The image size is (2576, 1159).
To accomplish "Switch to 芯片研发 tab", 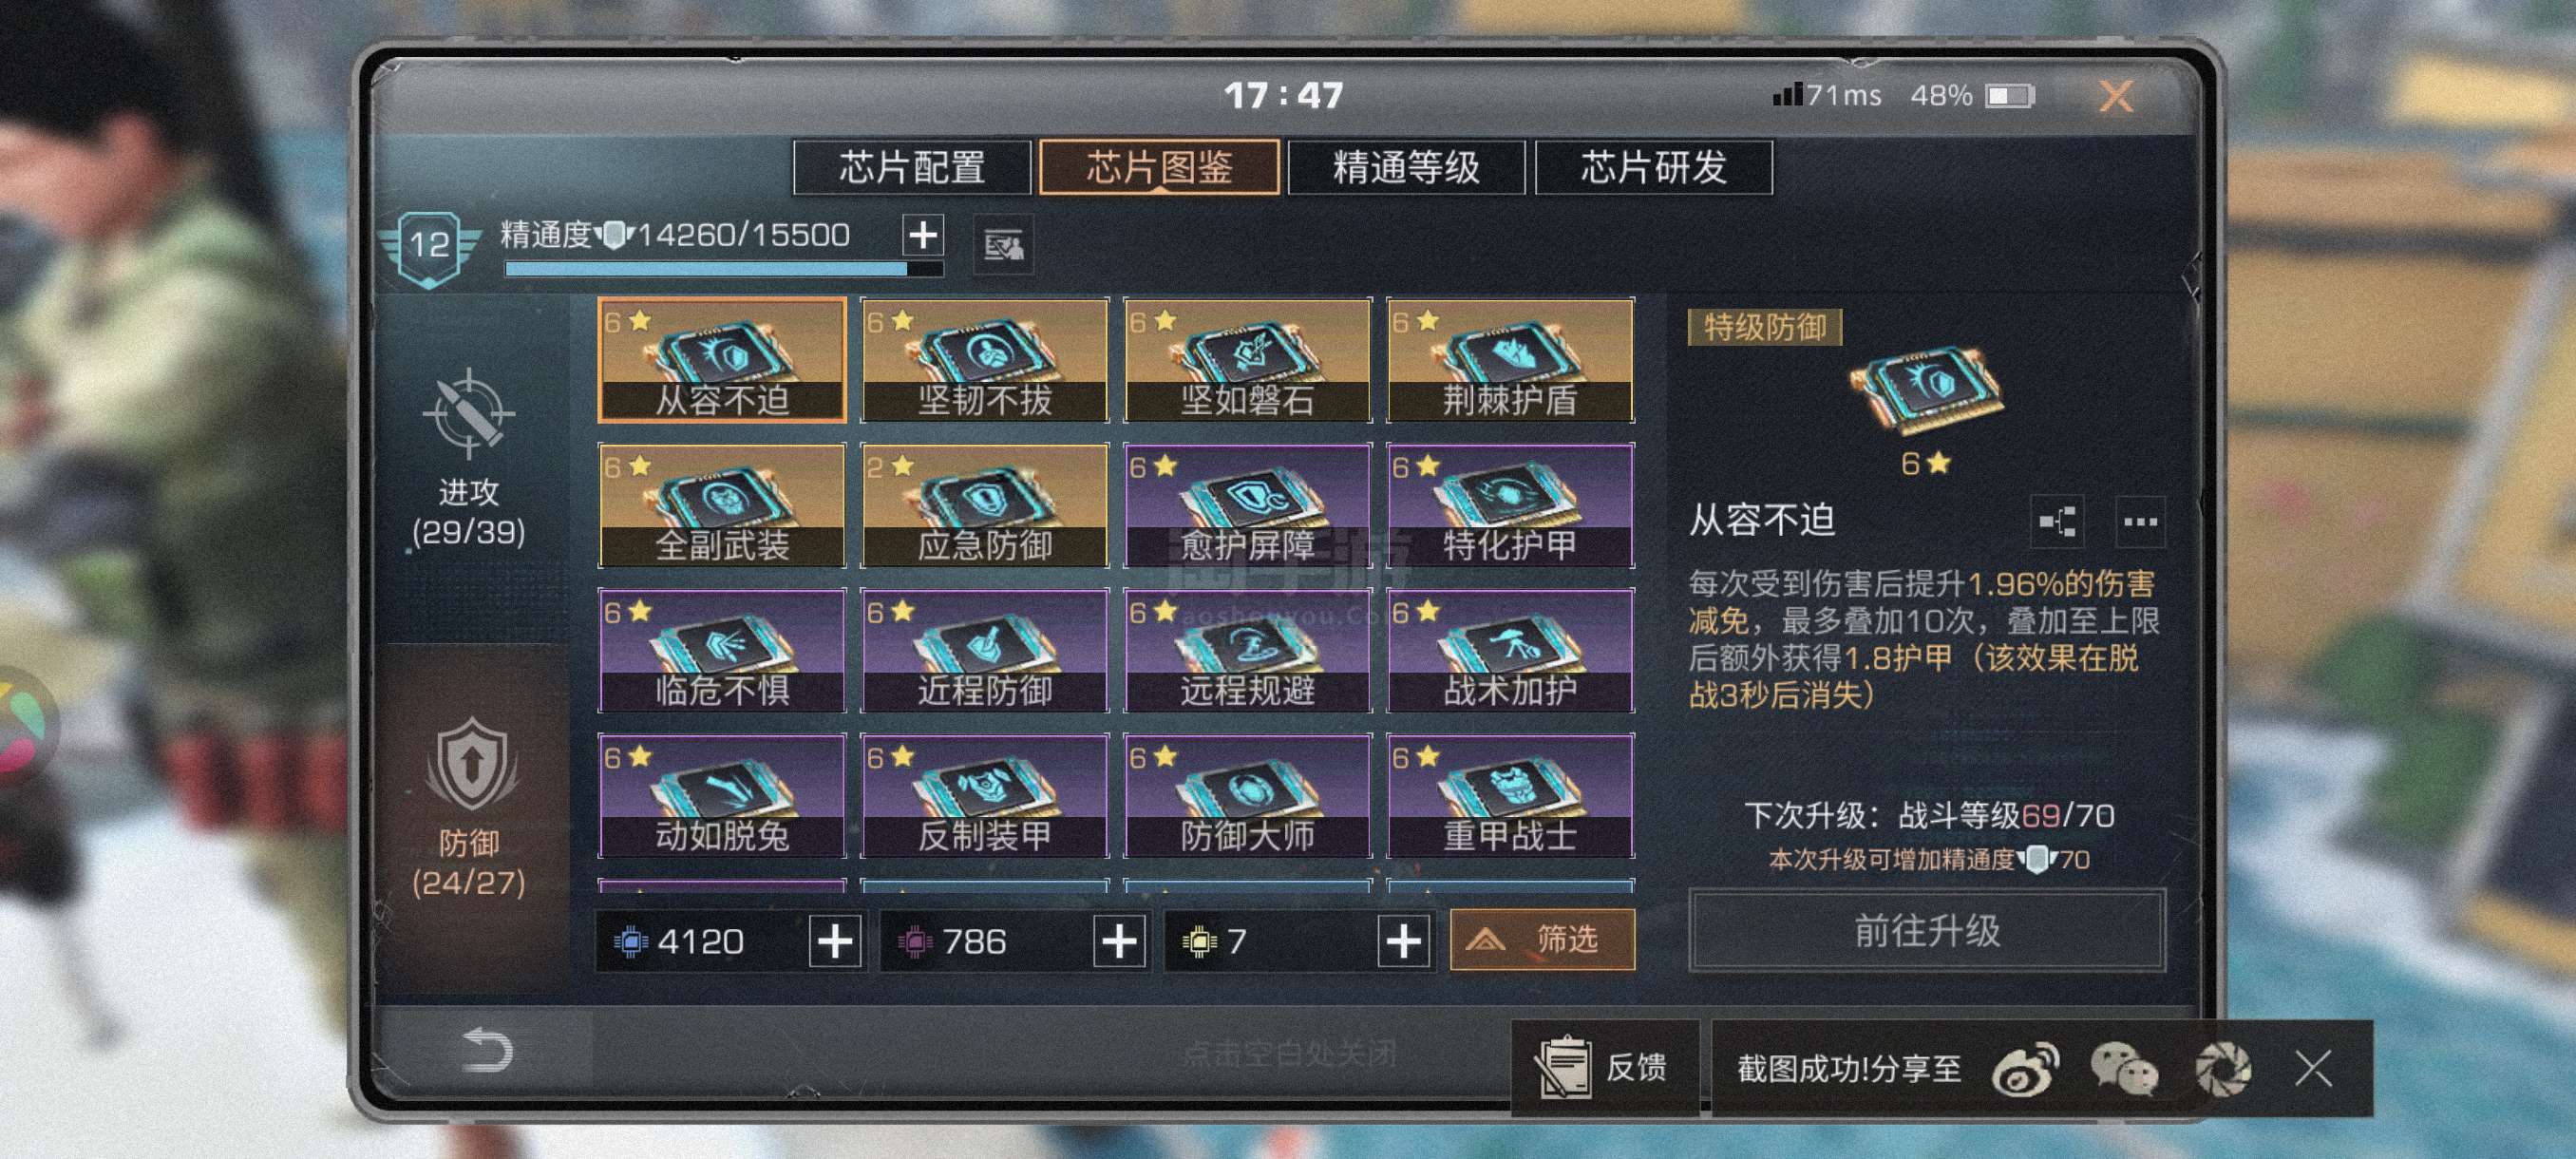I will coord(1654,167).
